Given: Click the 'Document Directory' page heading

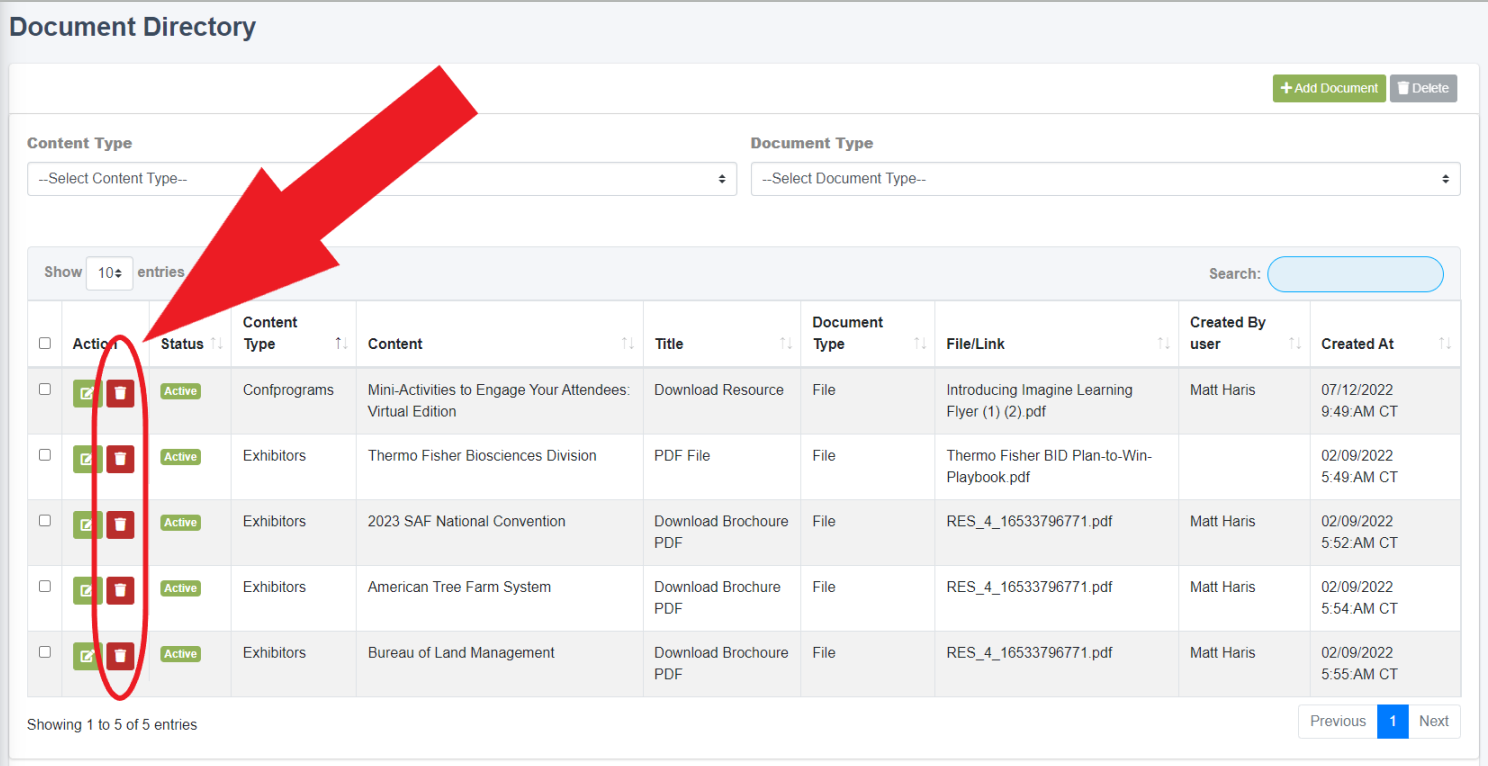Looking at the screenshot, I should 132,27.
